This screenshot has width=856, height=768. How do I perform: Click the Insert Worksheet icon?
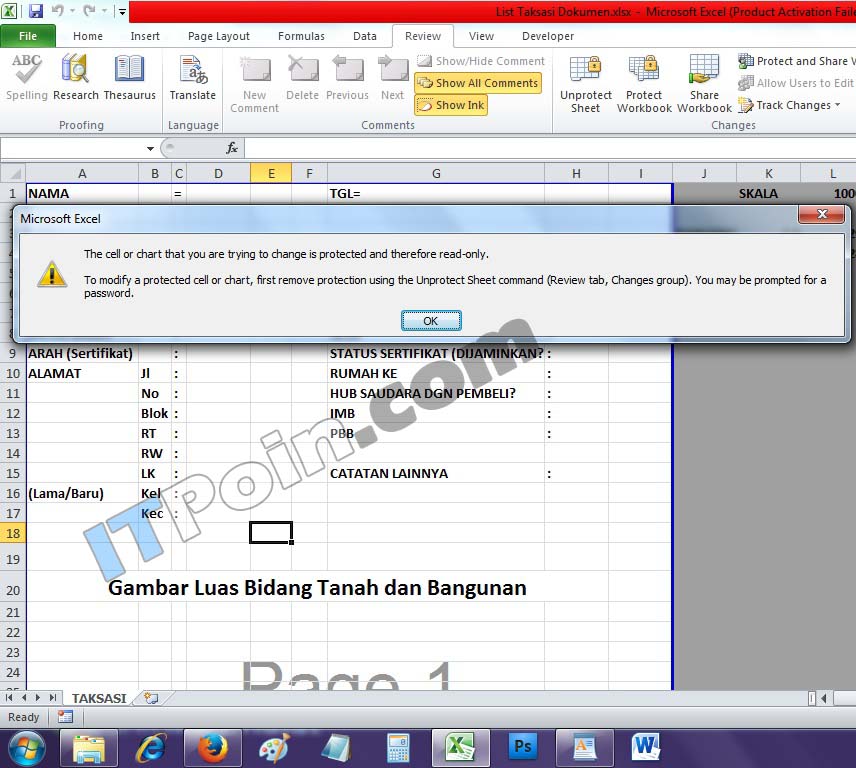click(151, 698)
